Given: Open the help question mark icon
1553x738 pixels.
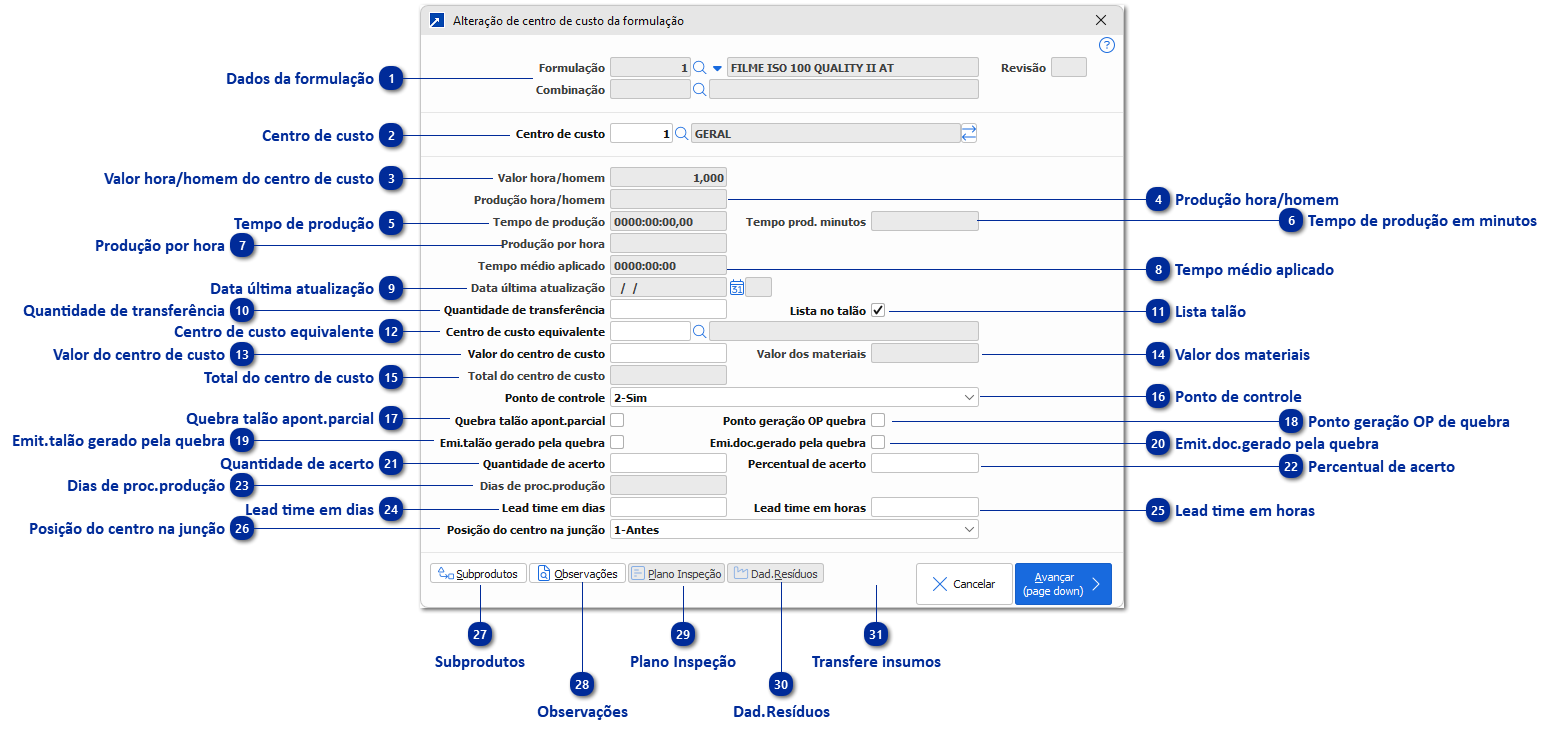Looking at the screenshot, I should coord(1106,45).
